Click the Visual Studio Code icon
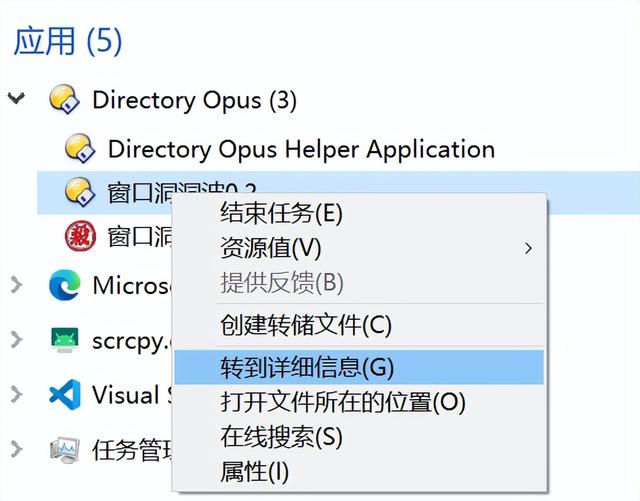Viewport: 640px width, 501px height. (x=64, y=394)
